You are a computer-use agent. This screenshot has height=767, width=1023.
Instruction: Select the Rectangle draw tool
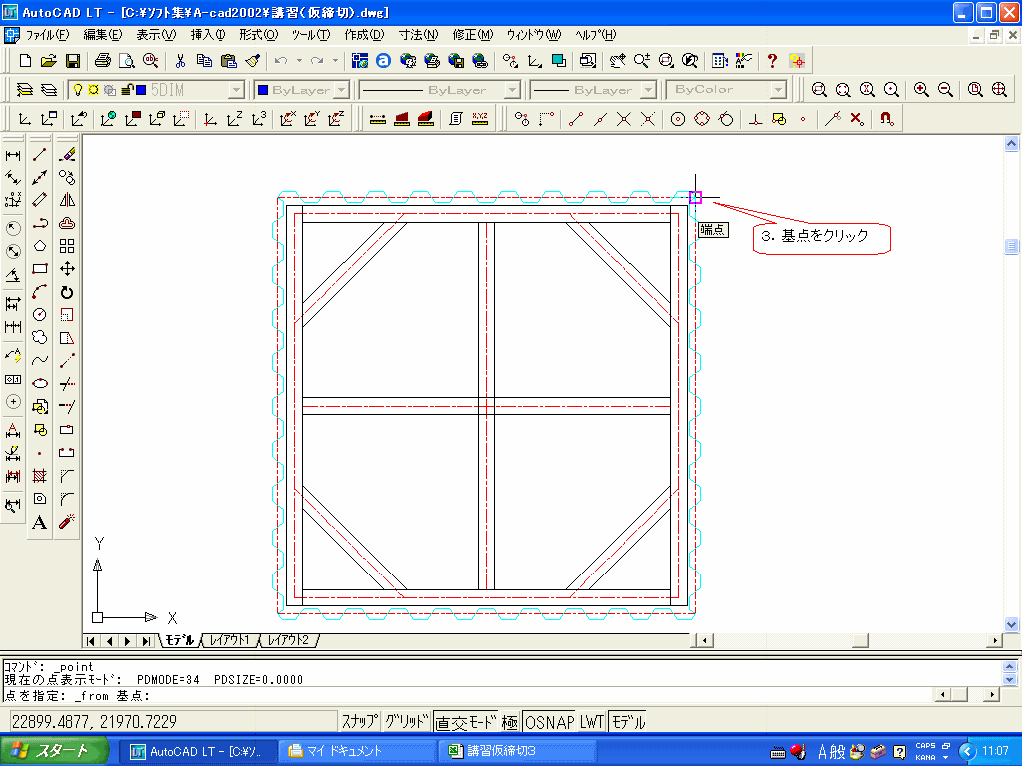40,269
